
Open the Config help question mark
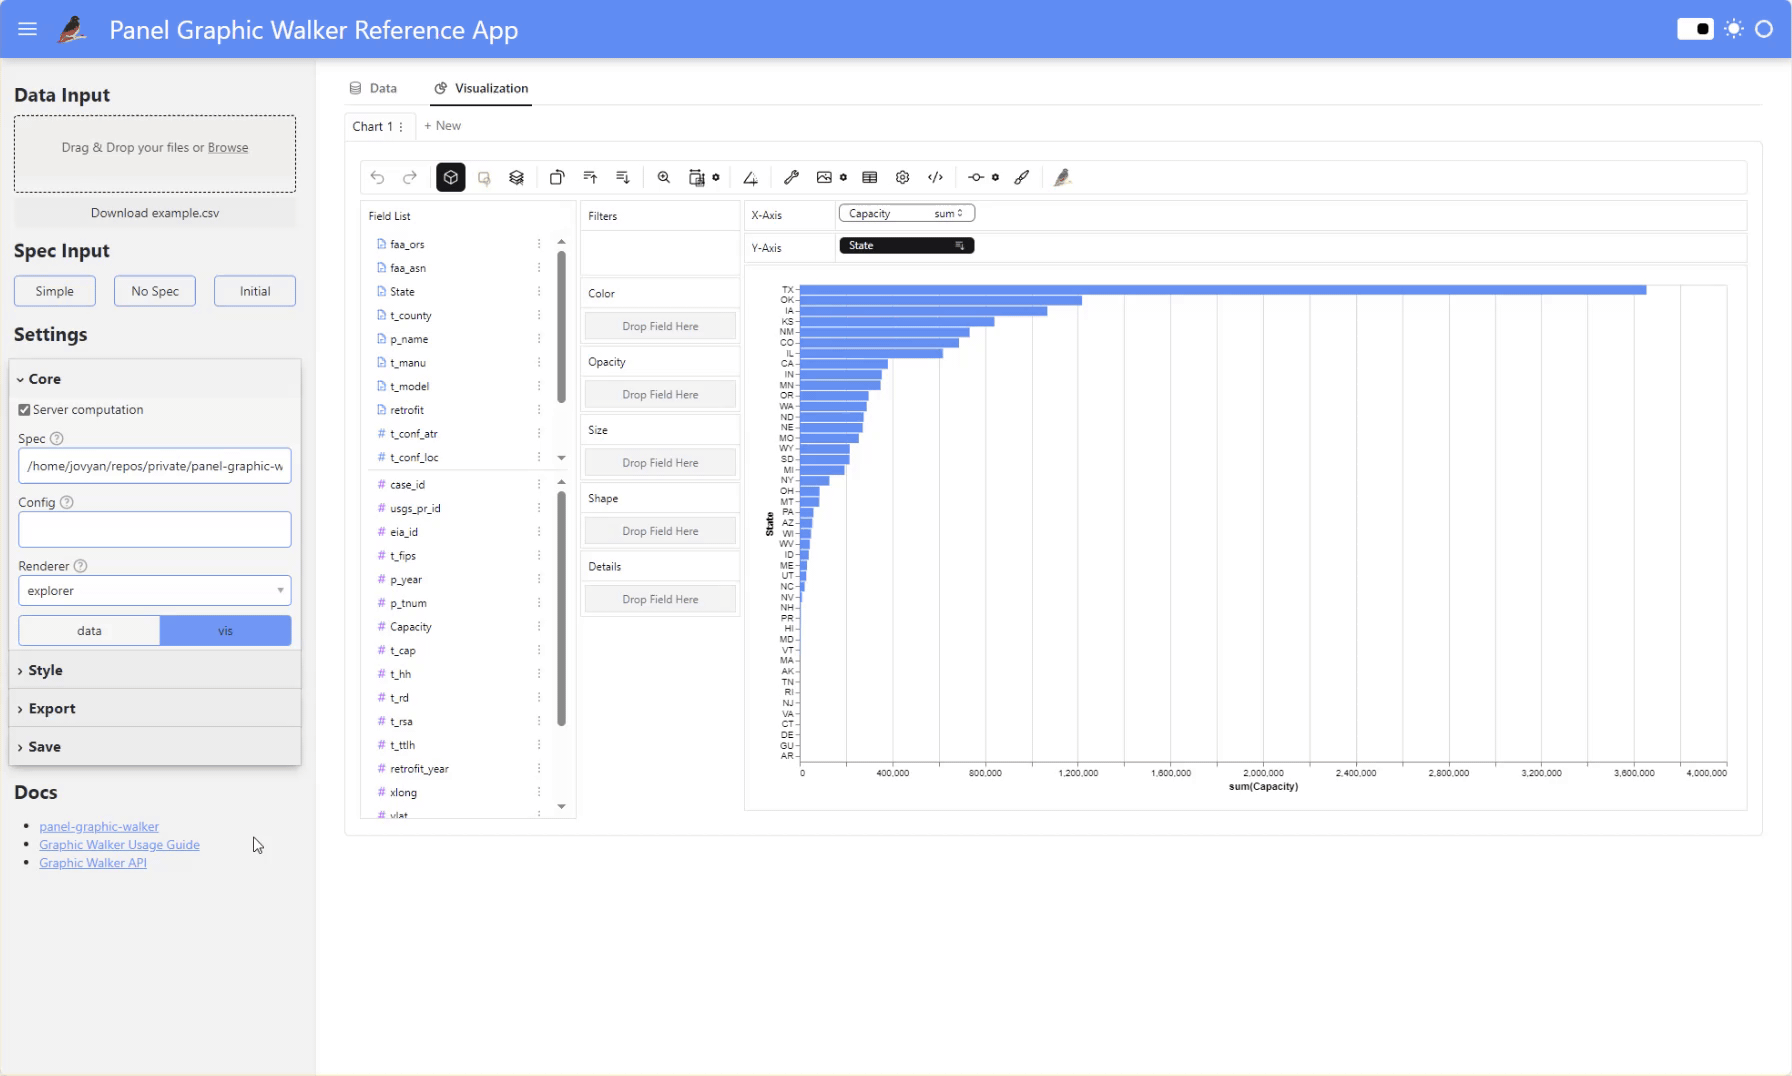pos(67,502)
